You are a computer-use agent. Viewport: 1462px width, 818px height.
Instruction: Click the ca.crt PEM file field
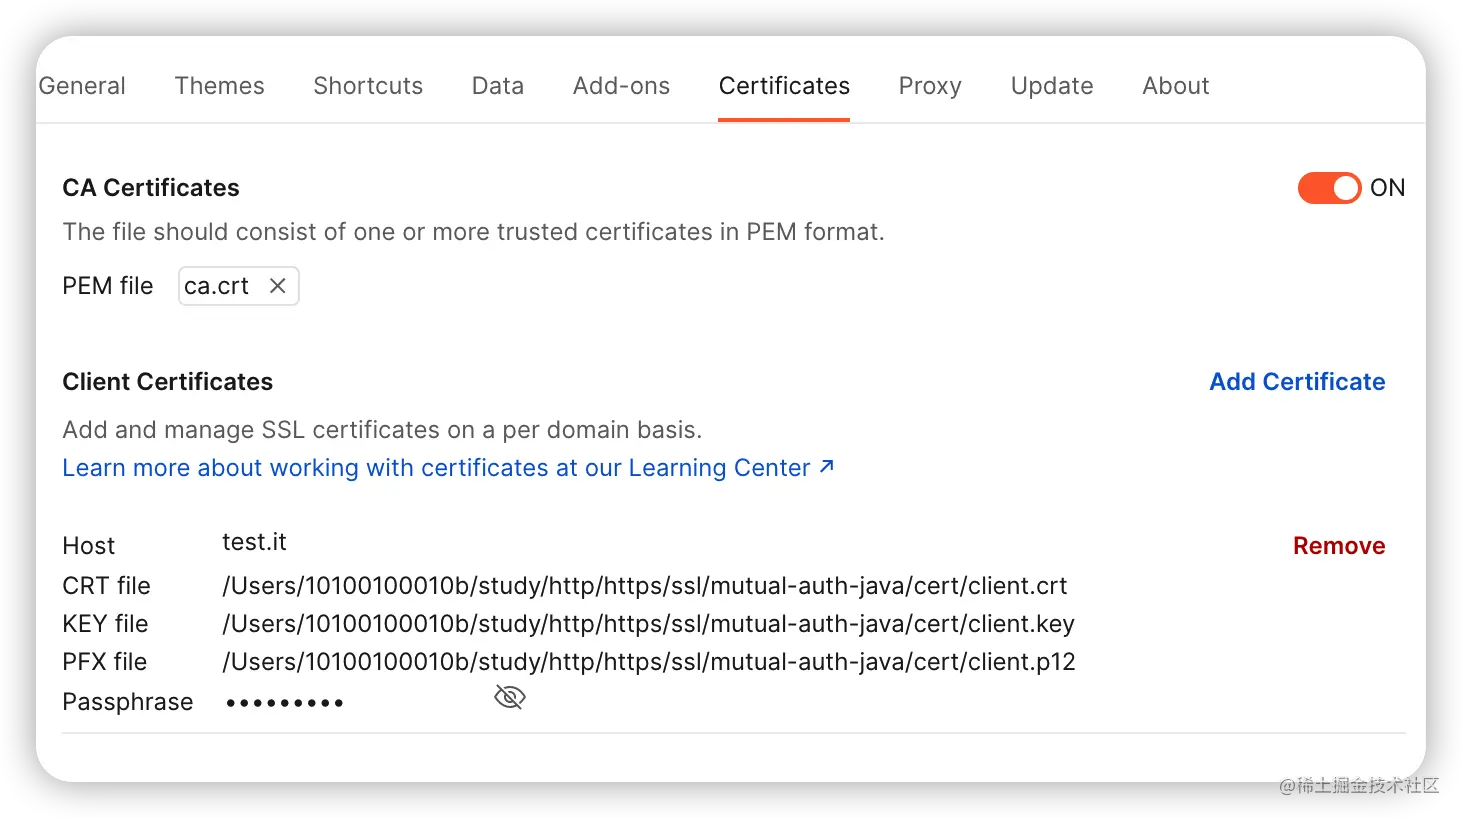click(239, 286)
